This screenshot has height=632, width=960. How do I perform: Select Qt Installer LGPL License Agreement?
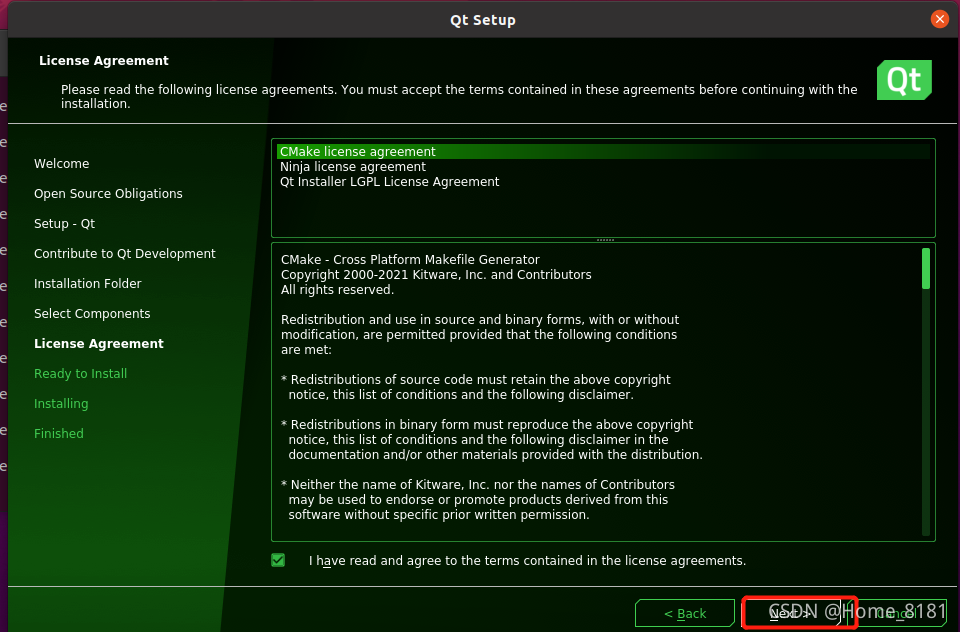603,182
